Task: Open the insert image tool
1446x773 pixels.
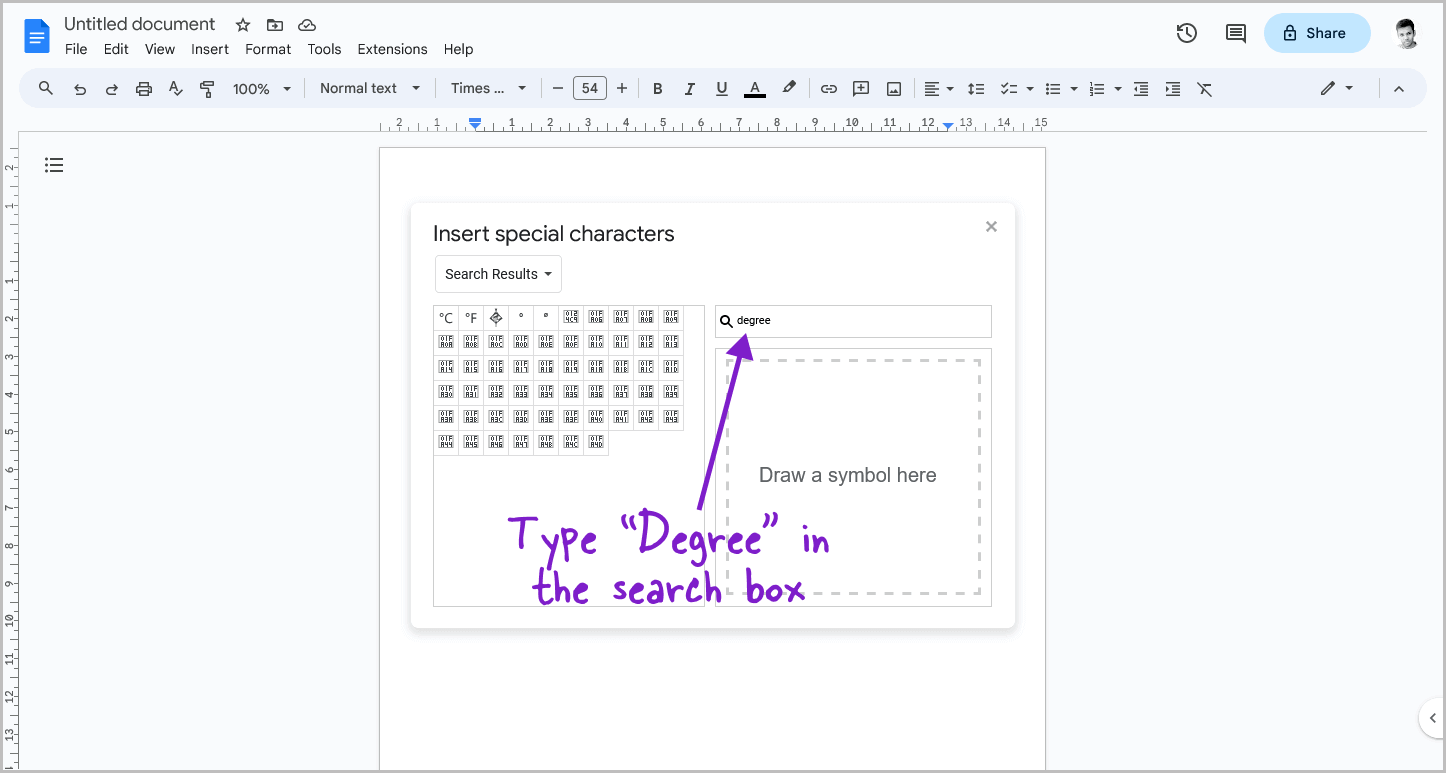Action: coord(892,88)
